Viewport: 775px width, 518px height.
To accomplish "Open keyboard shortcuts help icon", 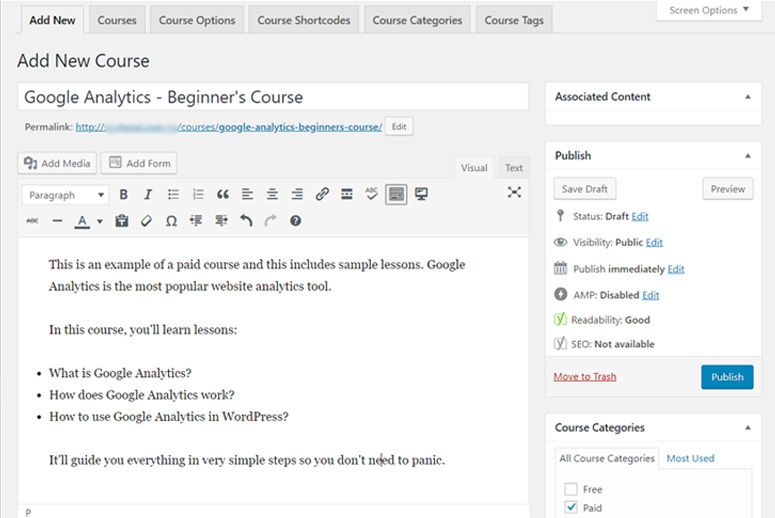I will (x=296, y=221).
